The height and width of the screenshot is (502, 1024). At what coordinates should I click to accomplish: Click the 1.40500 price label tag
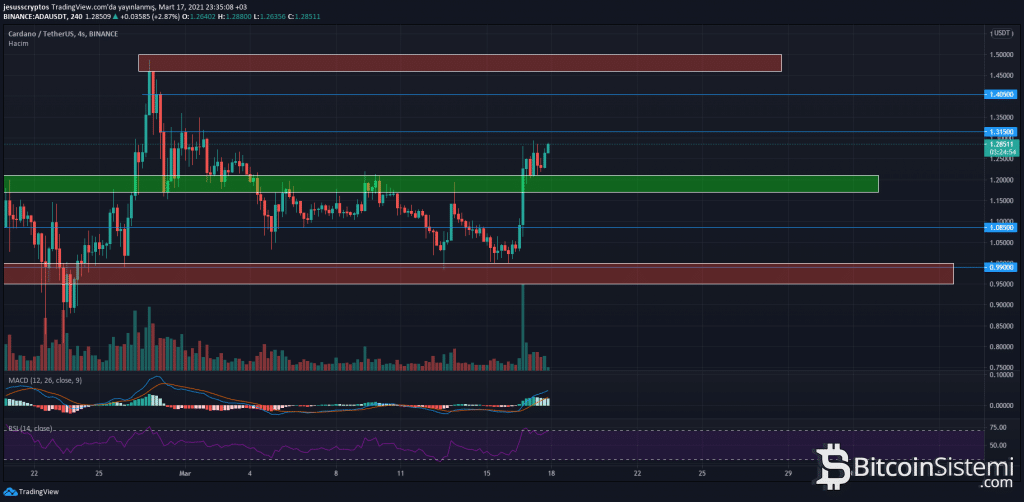click(1000, 94)
